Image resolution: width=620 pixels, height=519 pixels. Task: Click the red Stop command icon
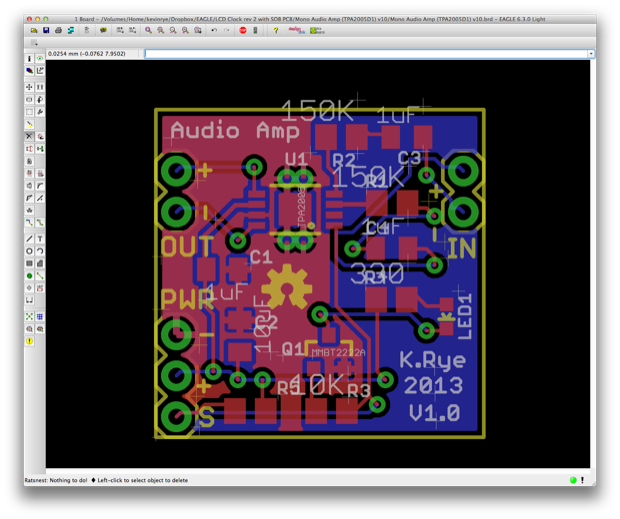tap(243, 30)
